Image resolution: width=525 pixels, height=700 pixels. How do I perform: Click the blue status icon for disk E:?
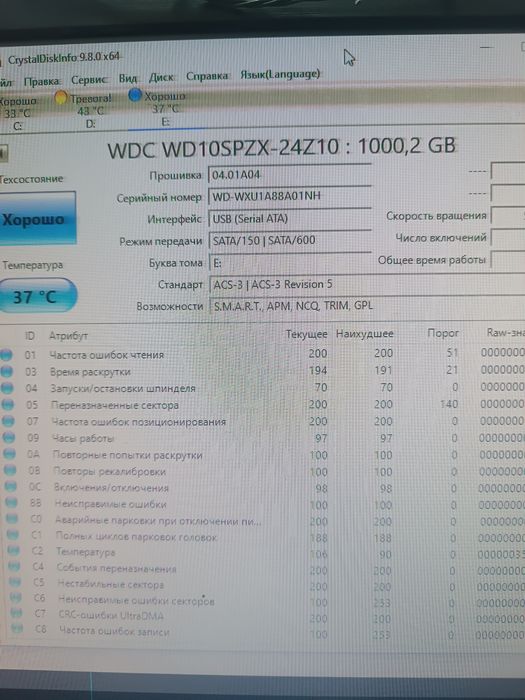(135, 95)
